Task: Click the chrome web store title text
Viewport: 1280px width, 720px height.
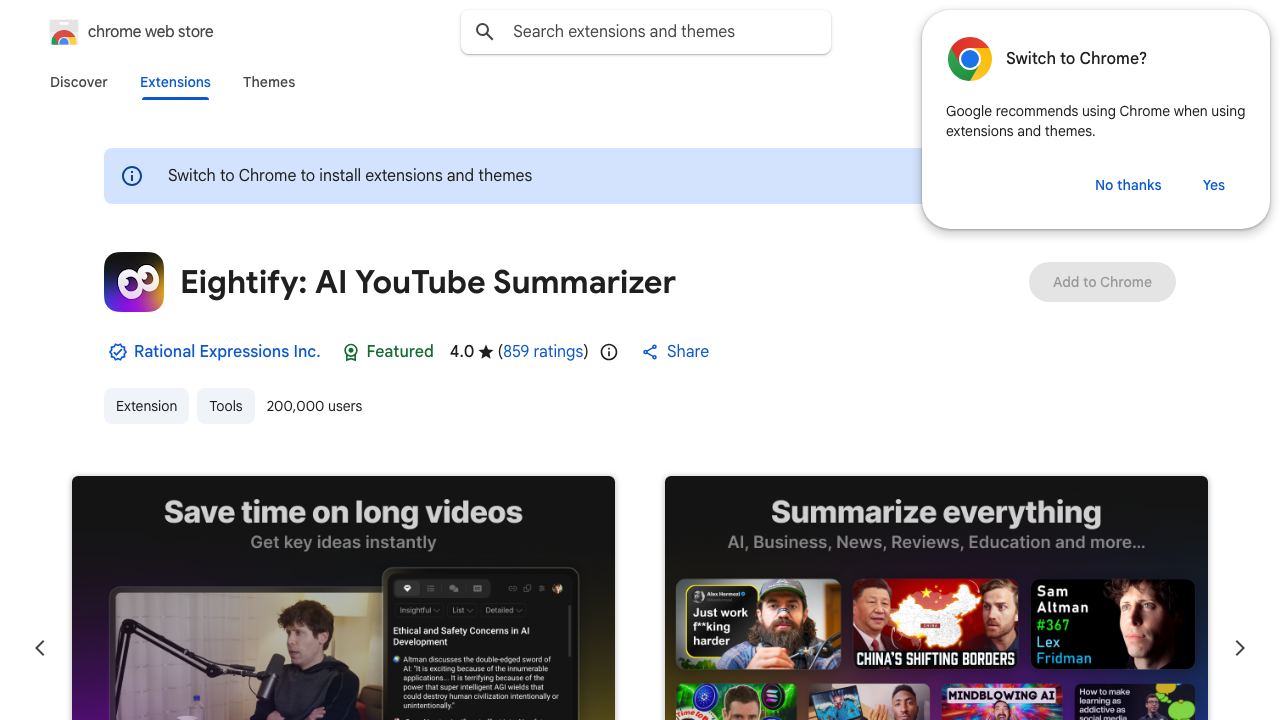Action: pyautogui.click(x=151, y=32)
